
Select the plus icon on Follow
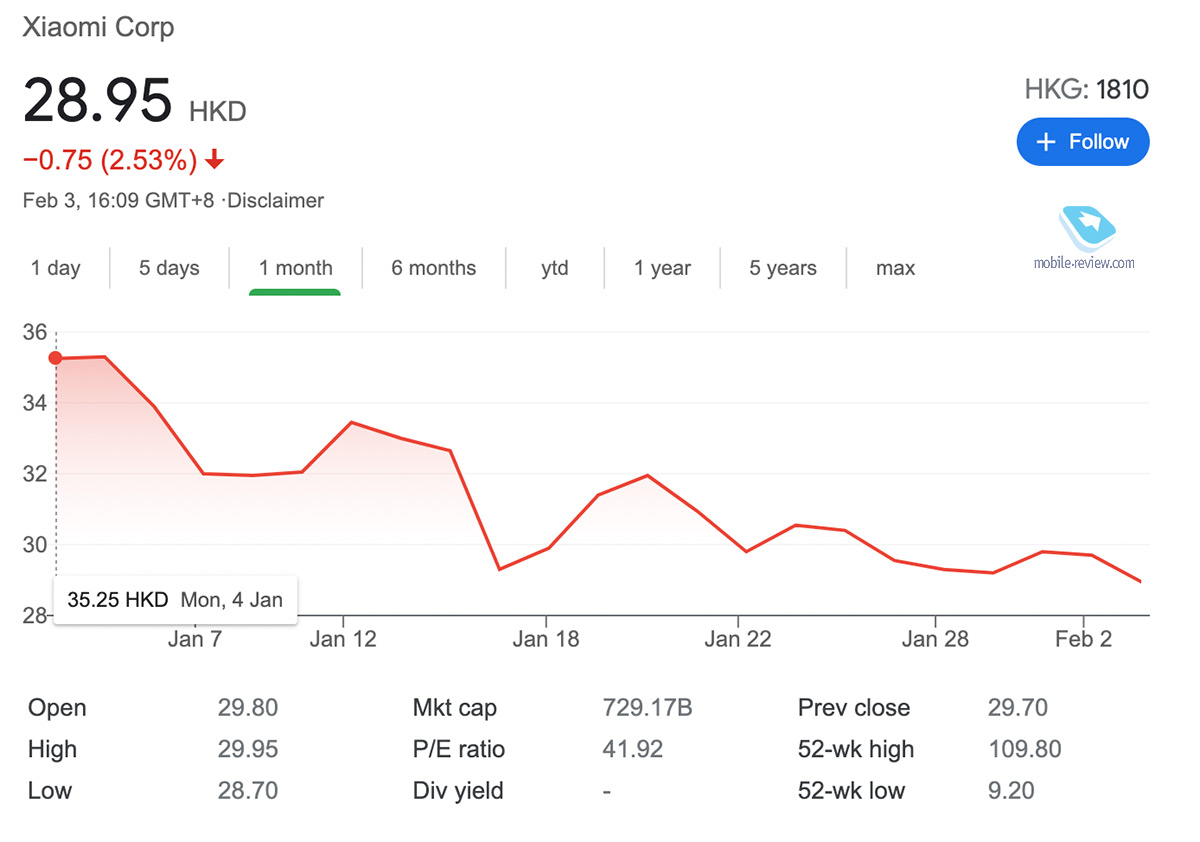(1046, 142)
